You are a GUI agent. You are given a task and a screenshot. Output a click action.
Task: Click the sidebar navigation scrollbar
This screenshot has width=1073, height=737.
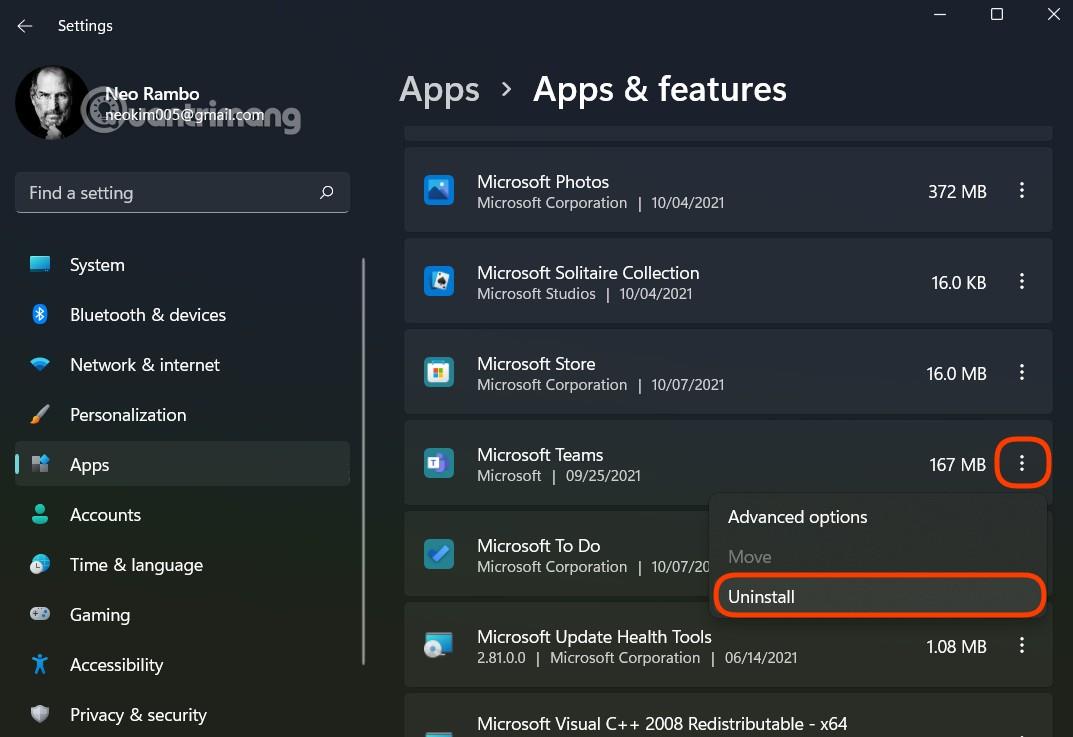pos(363,461)
